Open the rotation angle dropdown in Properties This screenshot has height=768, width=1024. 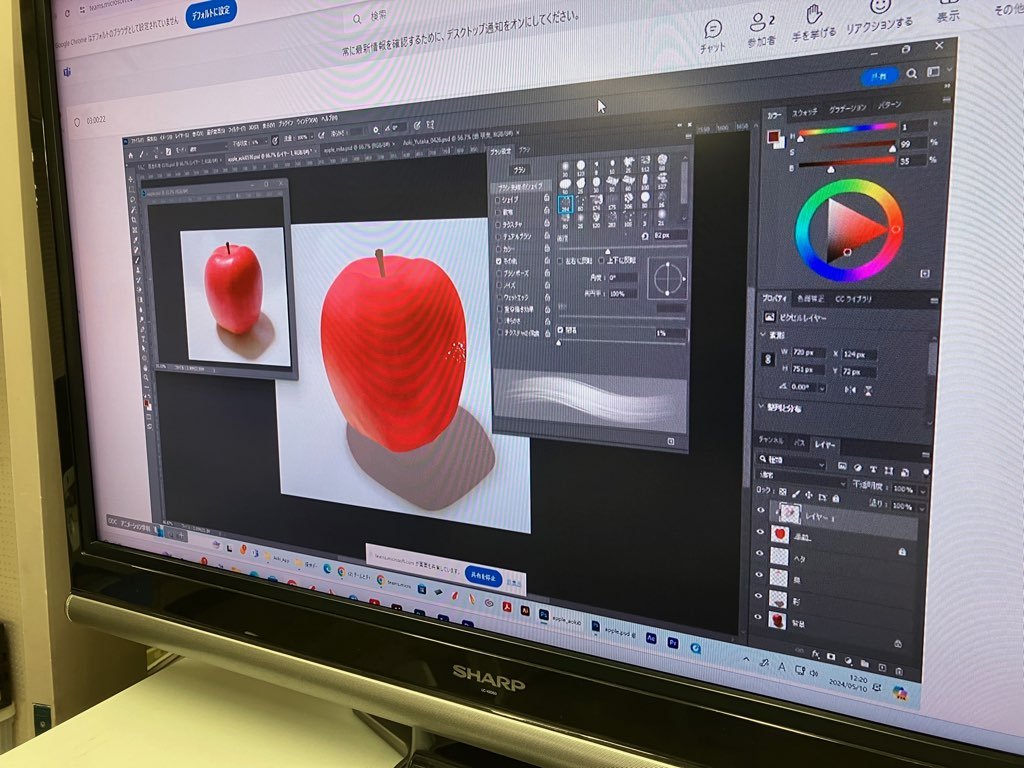(822, 388)
